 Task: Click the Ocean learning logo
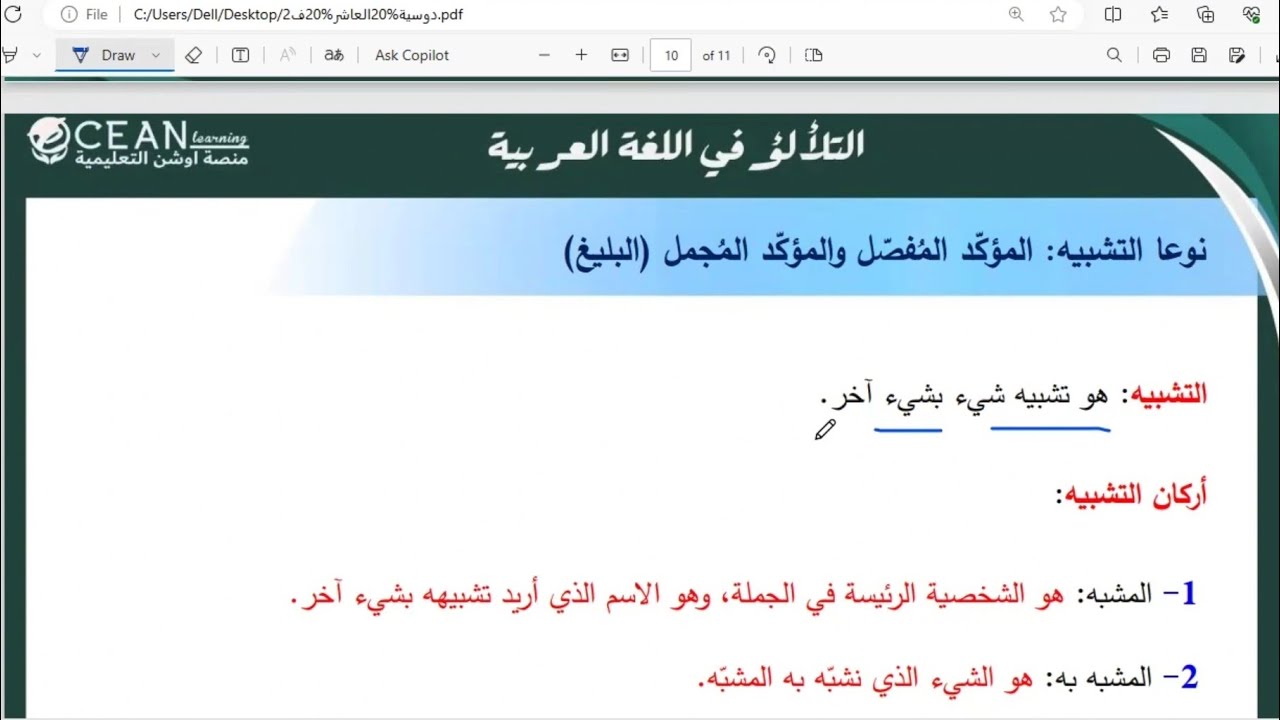[138, 143]
